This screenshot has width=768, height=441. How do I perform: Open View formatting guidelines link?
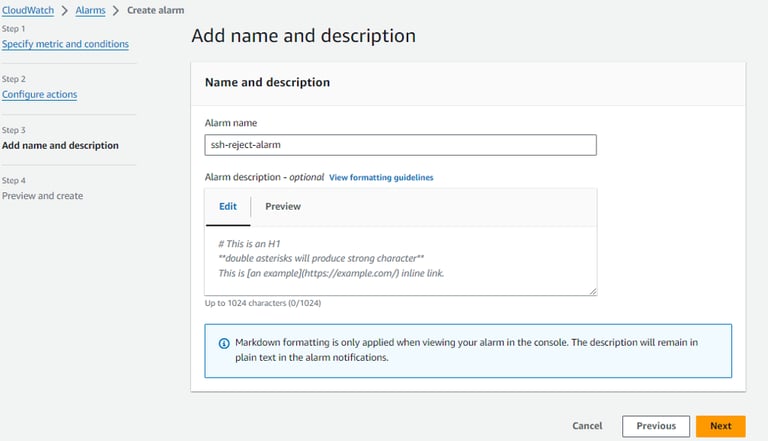pyautogui.click(x=381, y=177)
